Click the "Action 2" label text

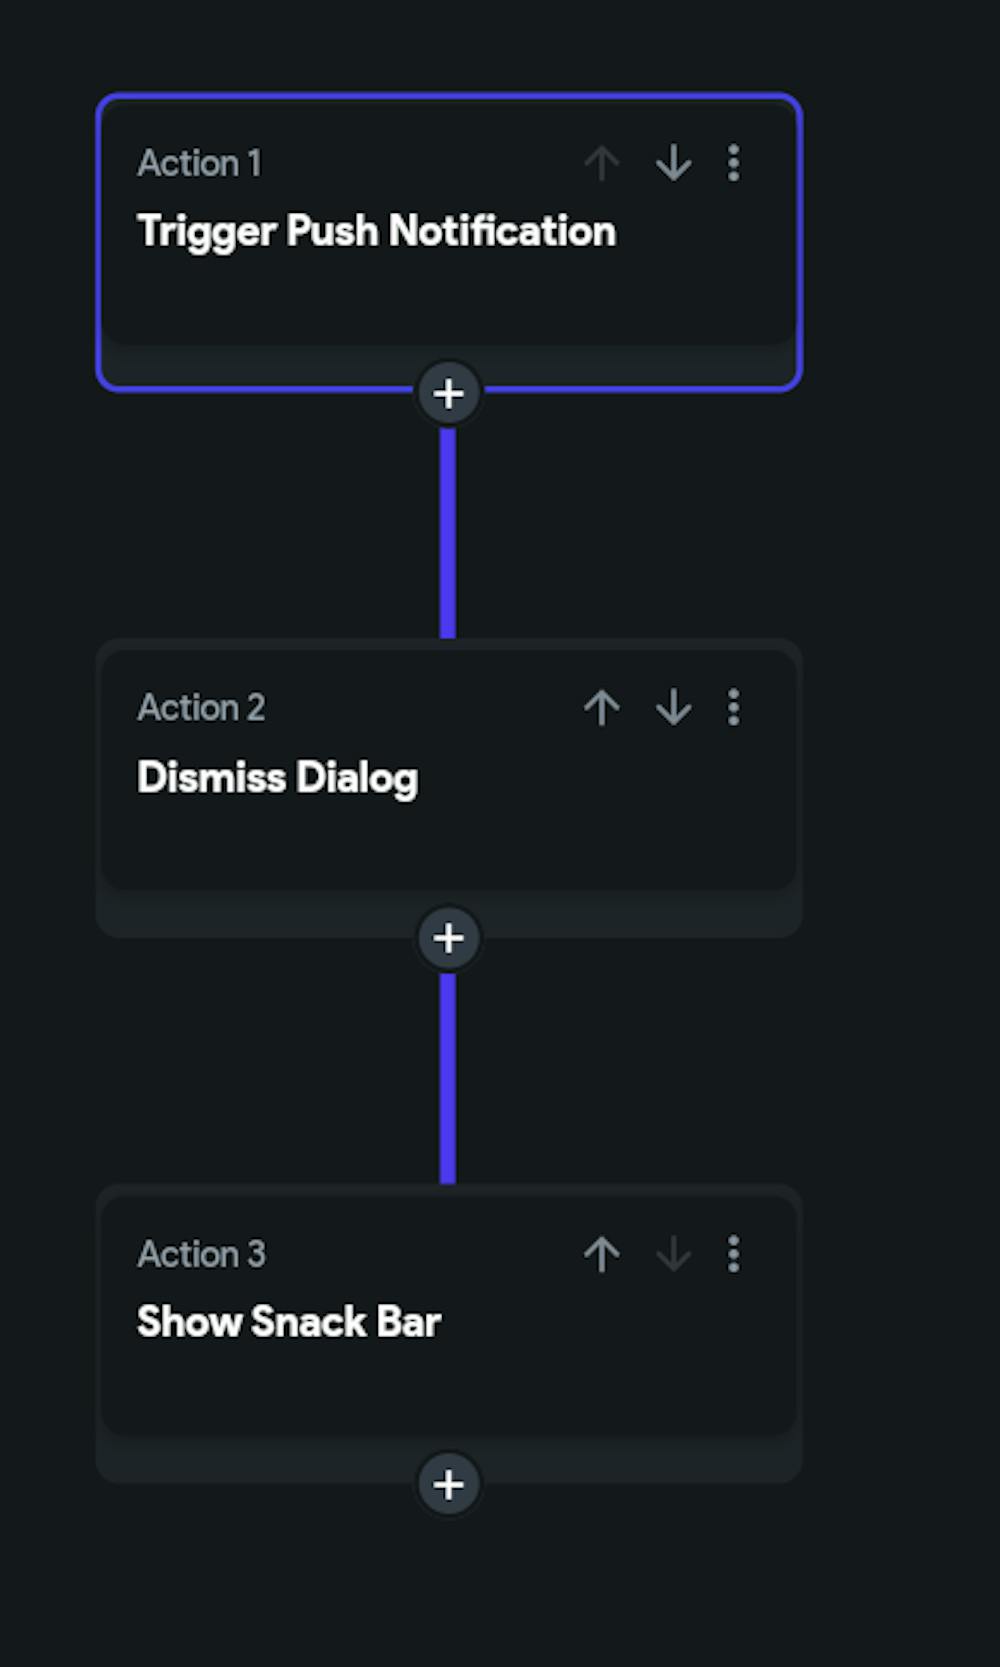pos(201,708)
